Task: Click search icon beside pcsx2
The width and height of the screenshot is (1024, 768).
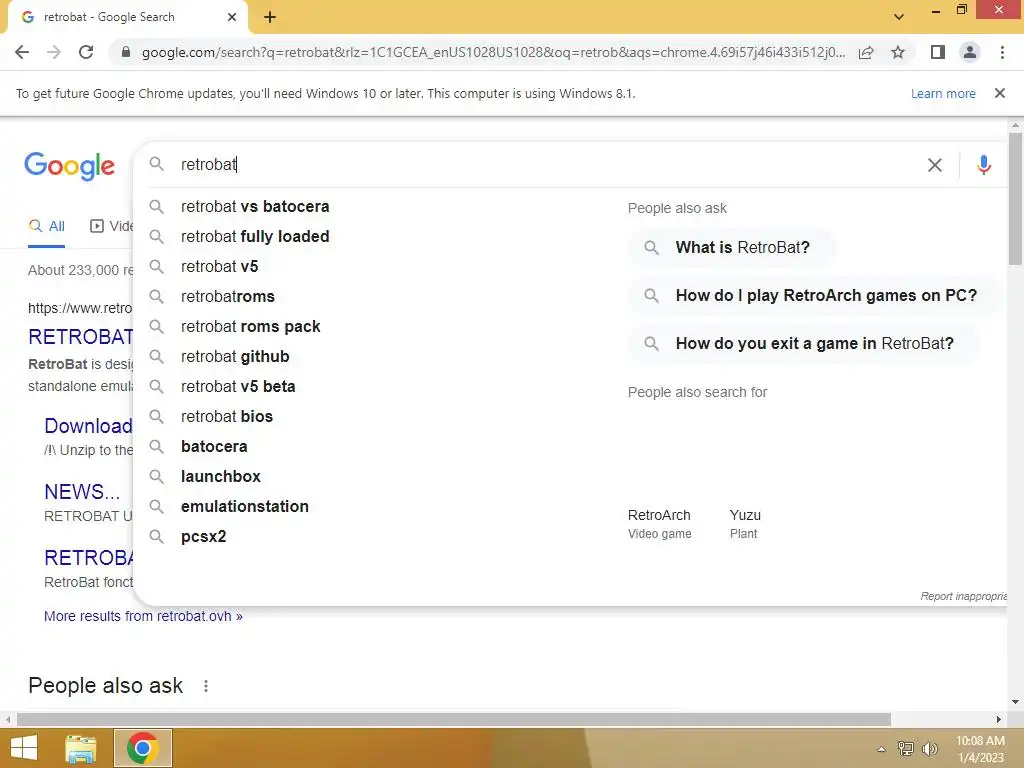Action: pyautogui.click(x=156, y=537)
